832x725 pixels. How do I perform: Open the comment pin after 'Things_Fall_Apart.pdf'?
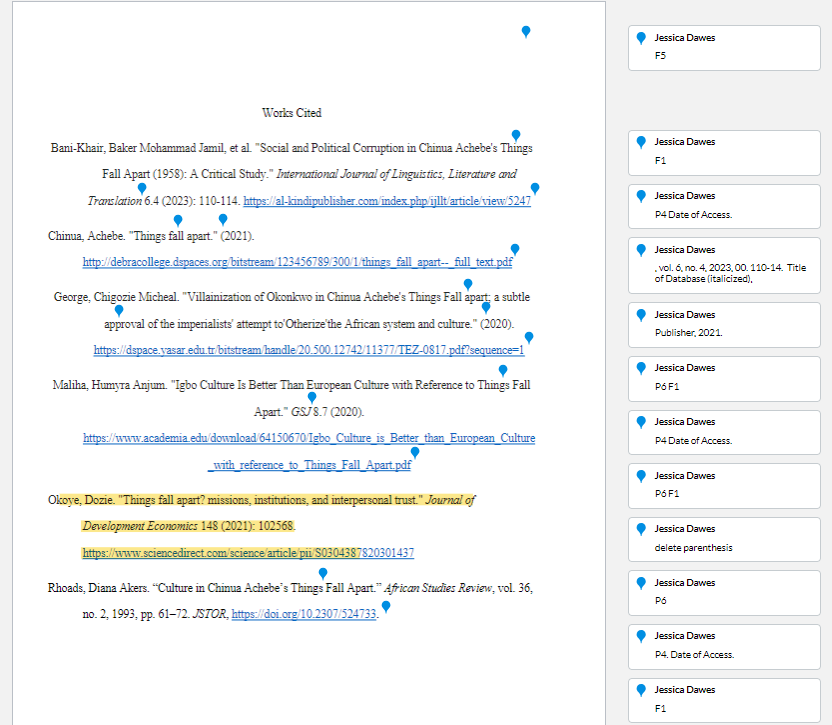click(x=415, y=452)
